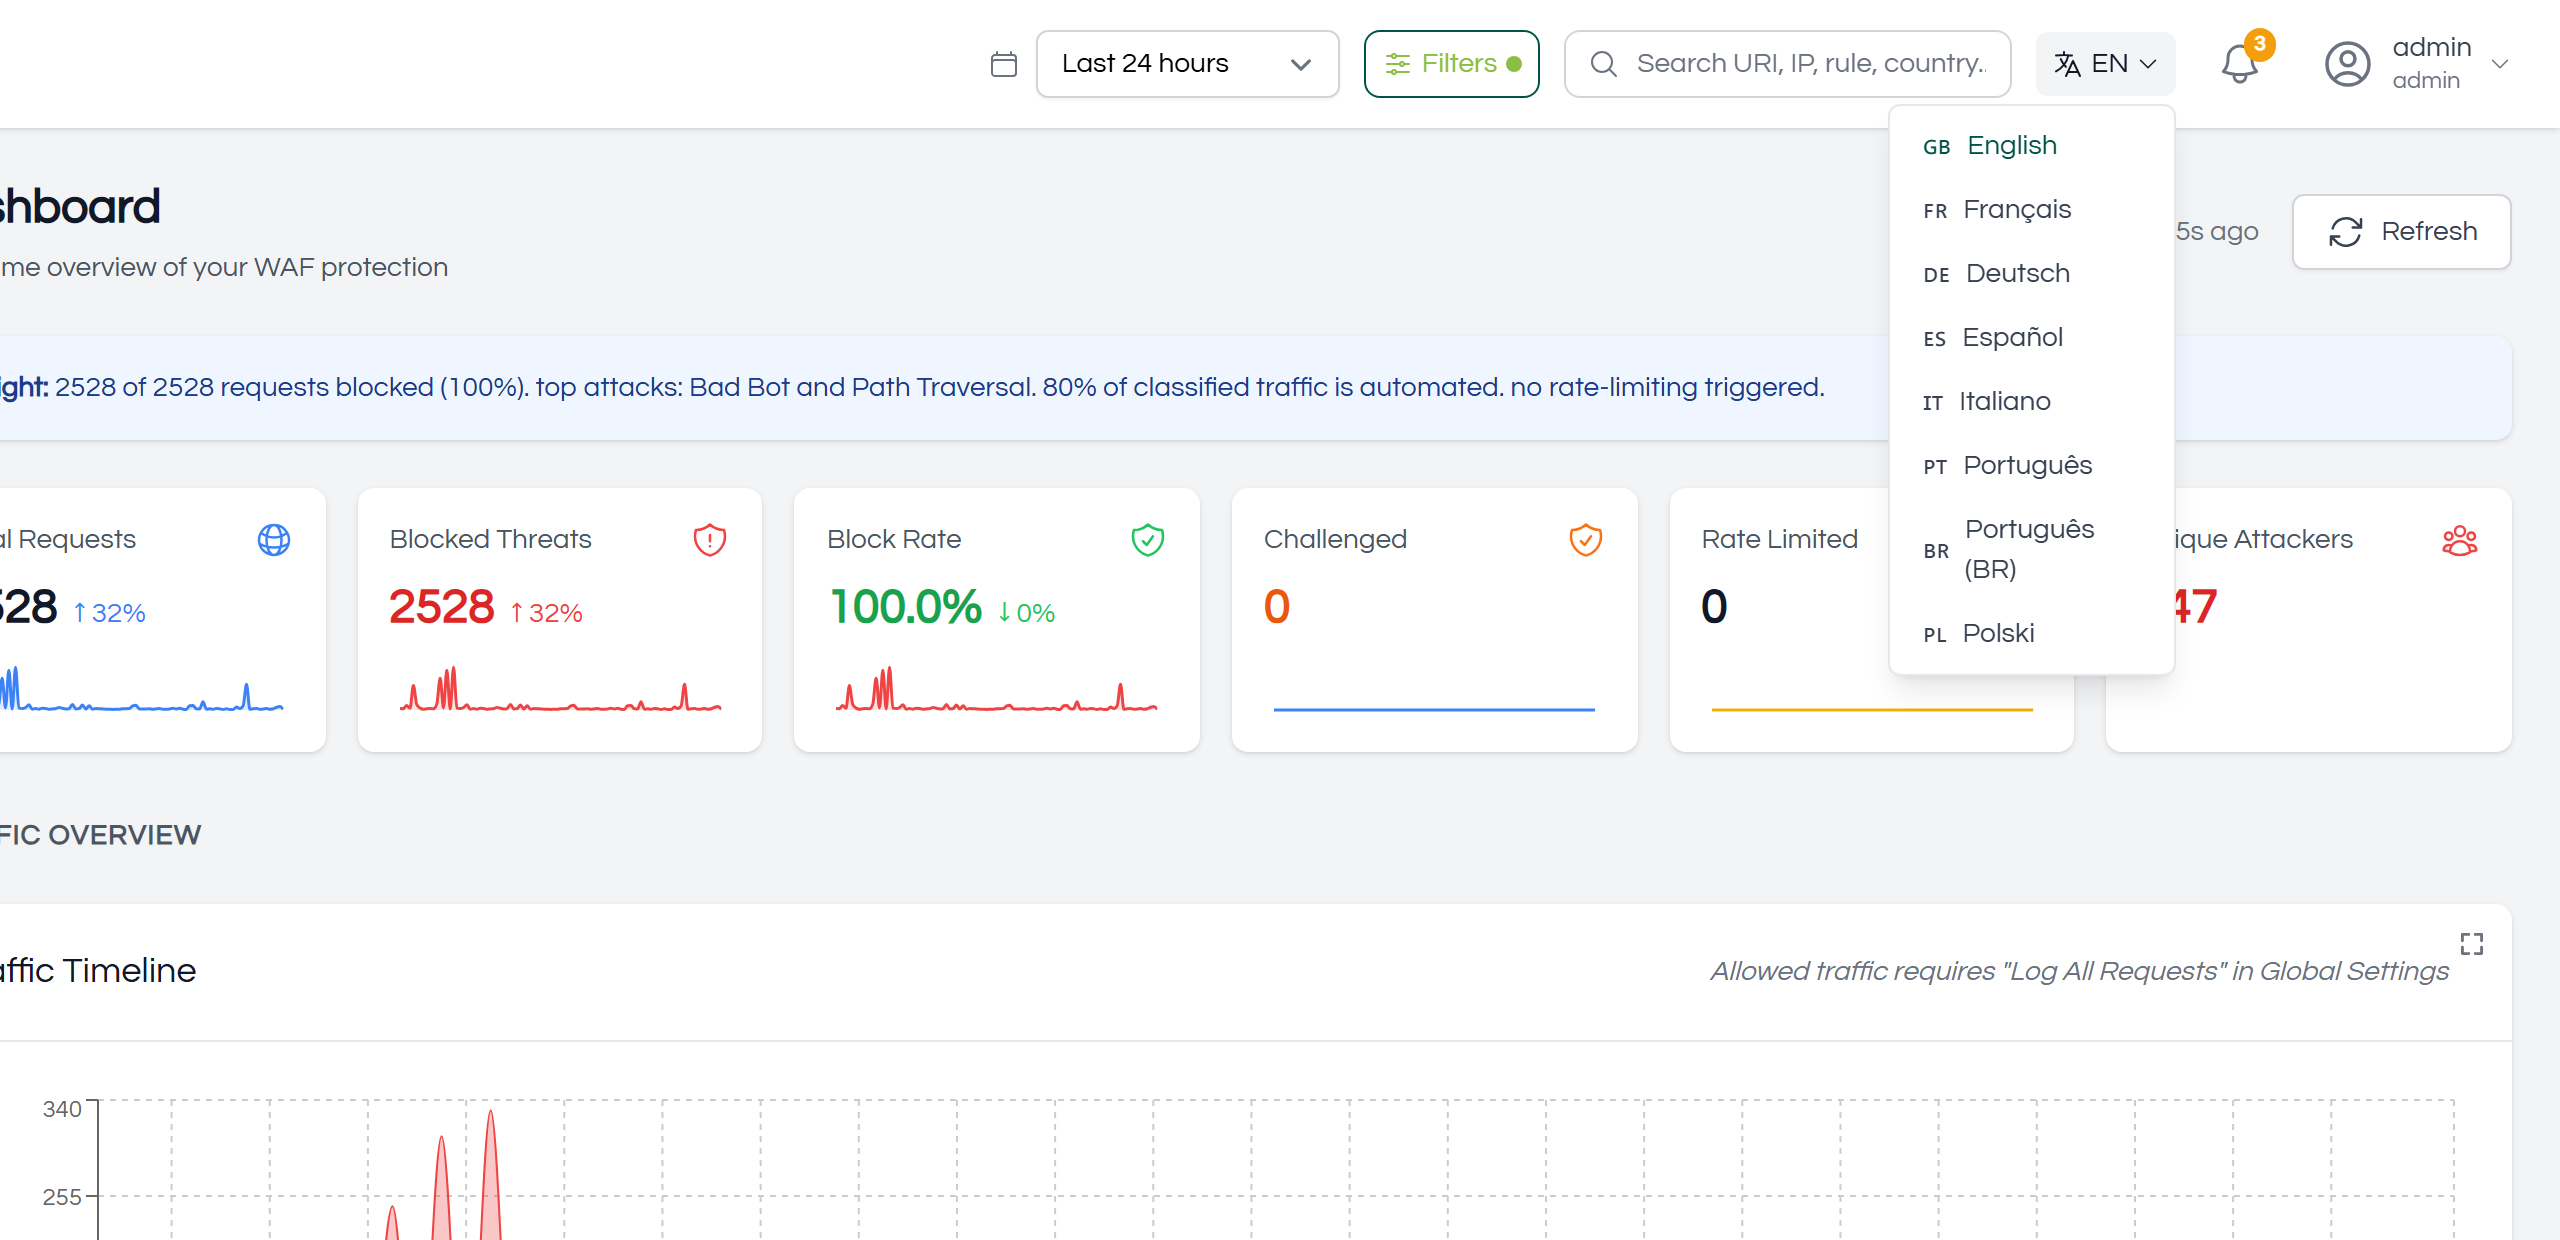This screenshot has width=2560, height=1240.
Task: Choose English language option
Action: point(2031,146)
